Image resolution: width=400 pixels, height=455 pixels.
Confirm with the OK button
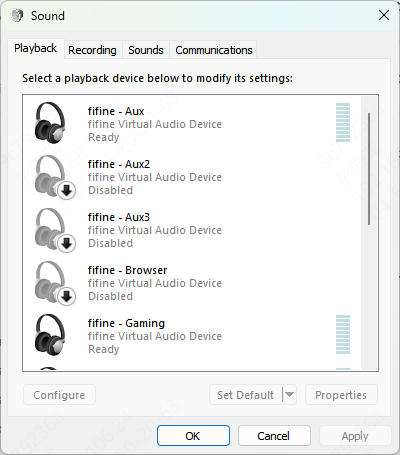tap(193, 436)
